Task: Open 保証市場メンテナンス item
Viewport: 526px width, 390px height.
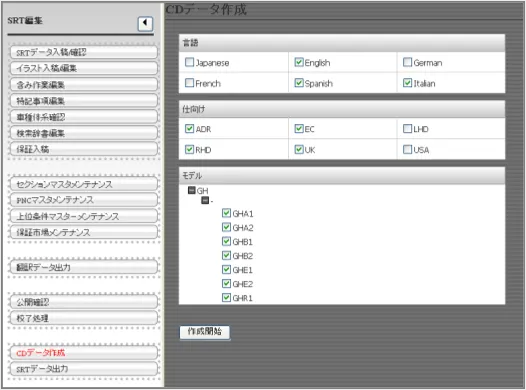Action: coord(84,232)
